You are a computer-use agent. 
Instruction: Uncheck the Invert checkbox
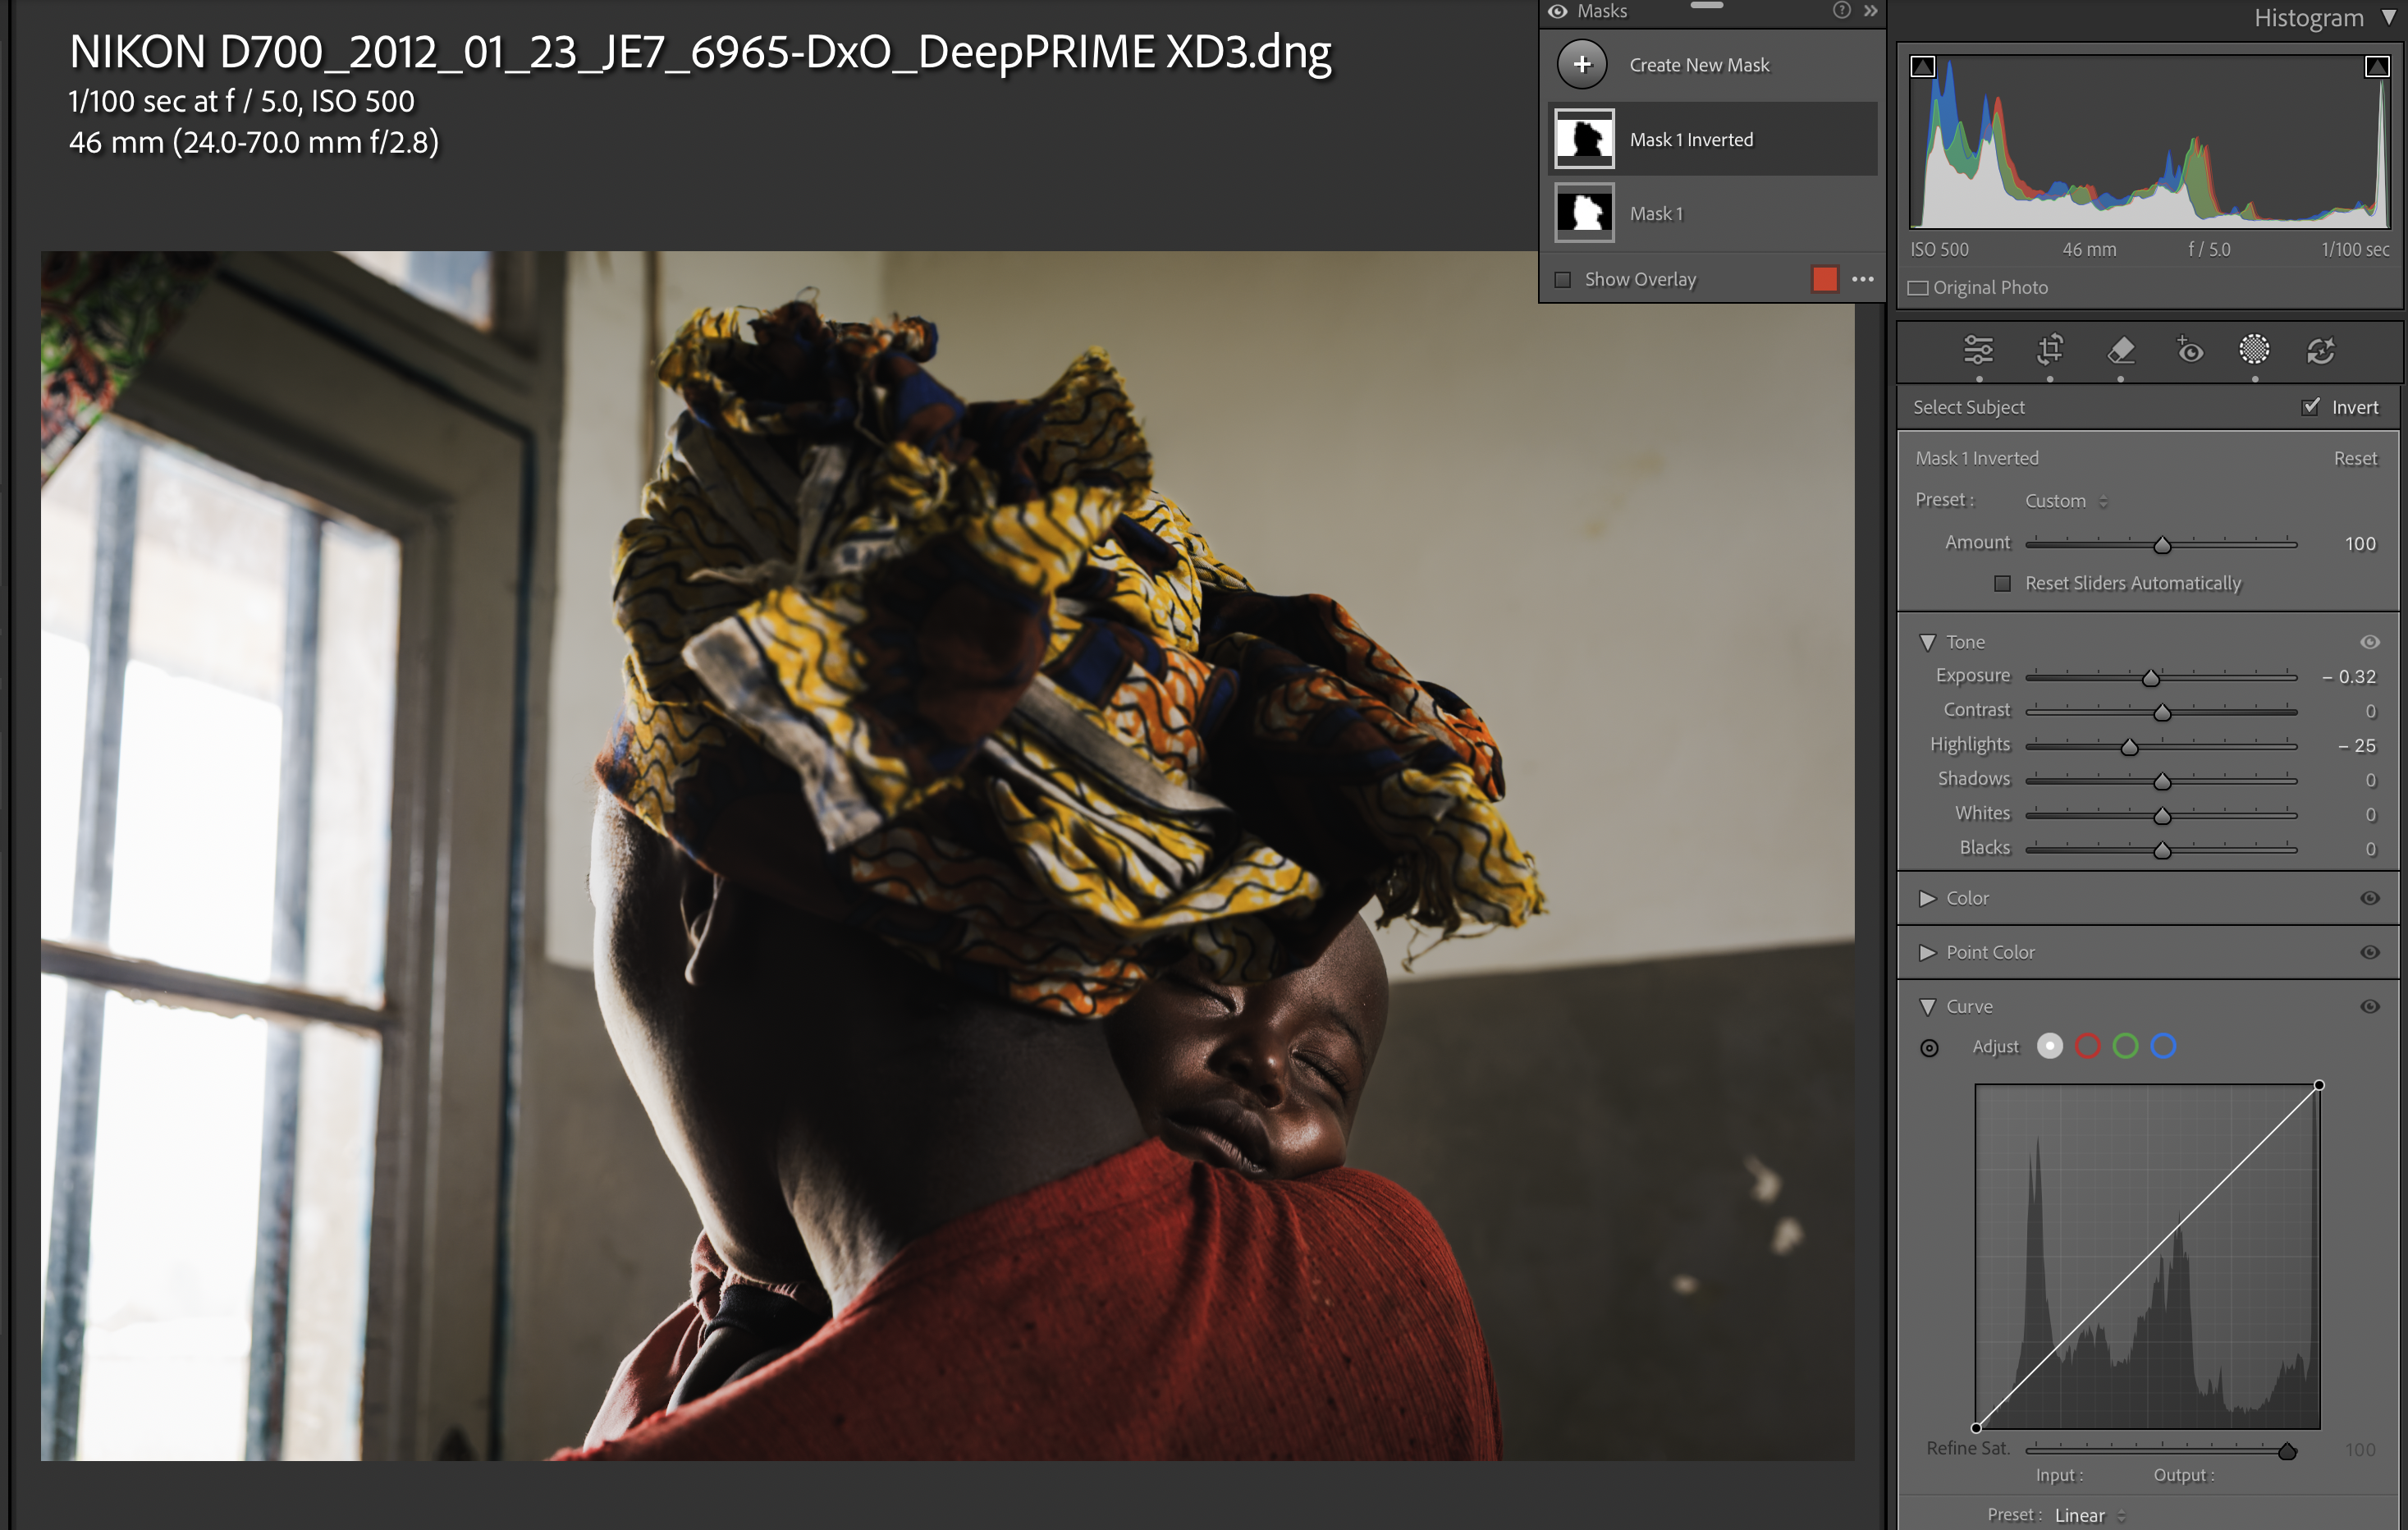click(2310, 407)
